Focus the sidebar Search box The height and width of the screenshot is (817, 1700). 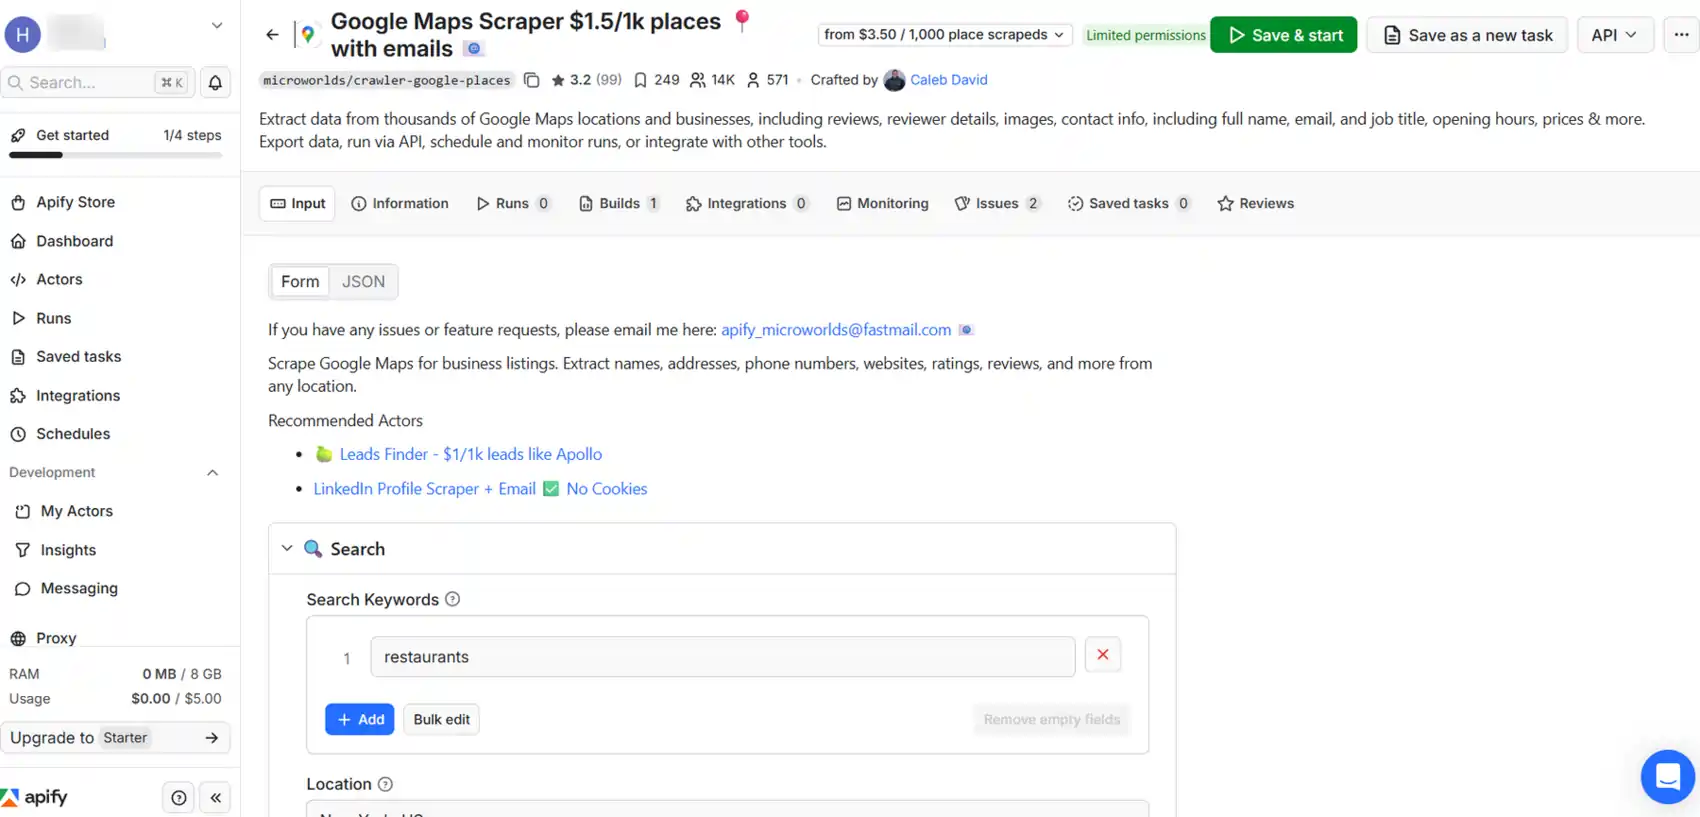(98, 83)
